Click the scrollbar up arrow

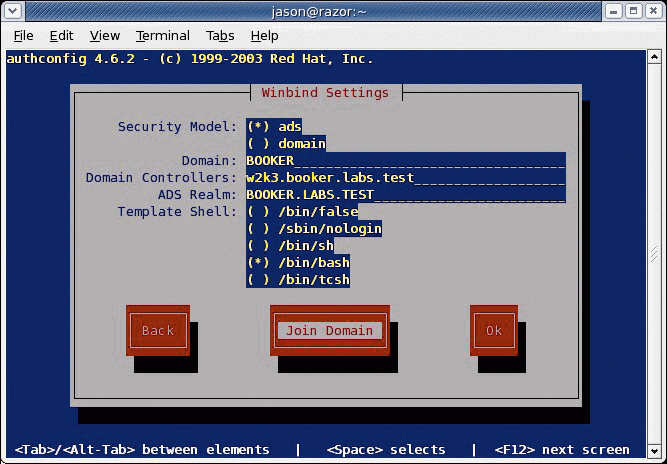coord(654,57)
